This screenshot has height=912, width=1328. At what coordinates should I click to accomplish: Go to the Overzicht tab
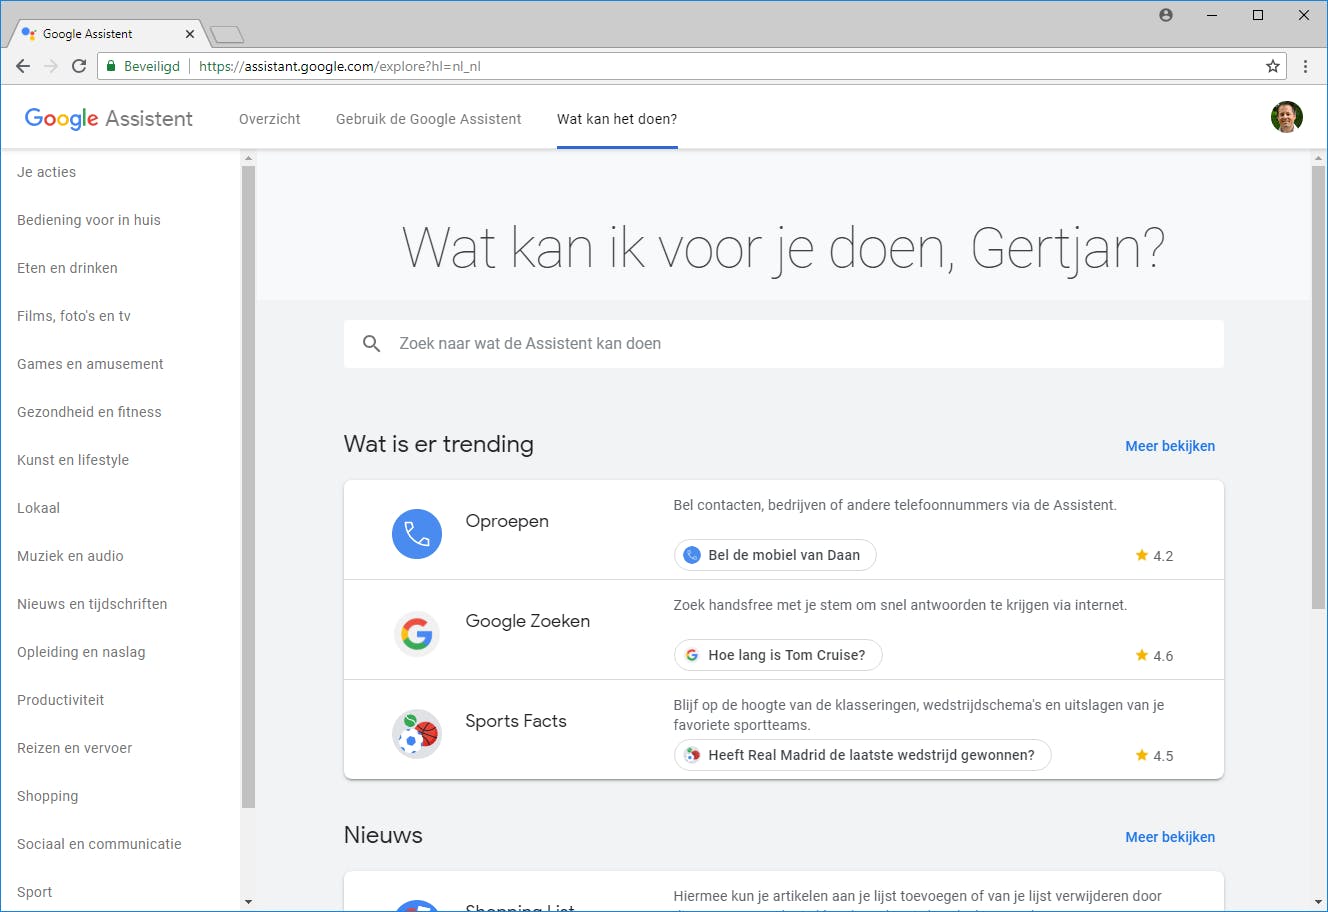[270, 119]
